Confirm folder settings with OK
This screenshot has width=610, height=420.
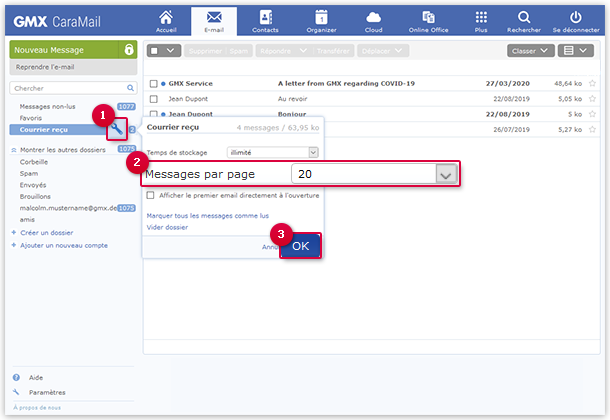point(300,246)
